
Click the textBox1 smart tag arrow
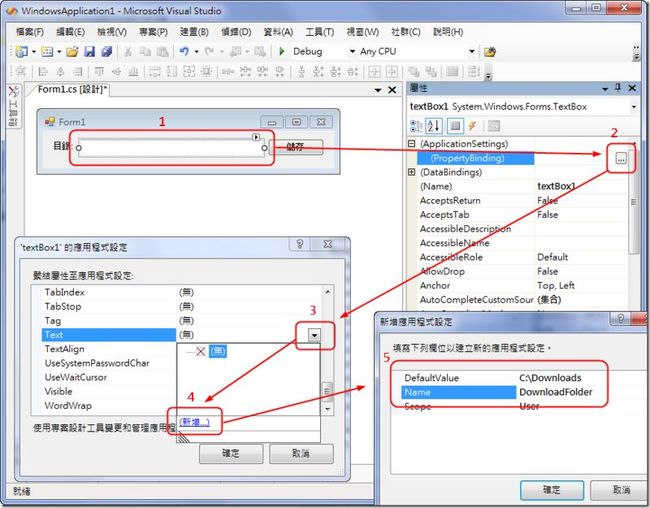(x=256, y=137)
